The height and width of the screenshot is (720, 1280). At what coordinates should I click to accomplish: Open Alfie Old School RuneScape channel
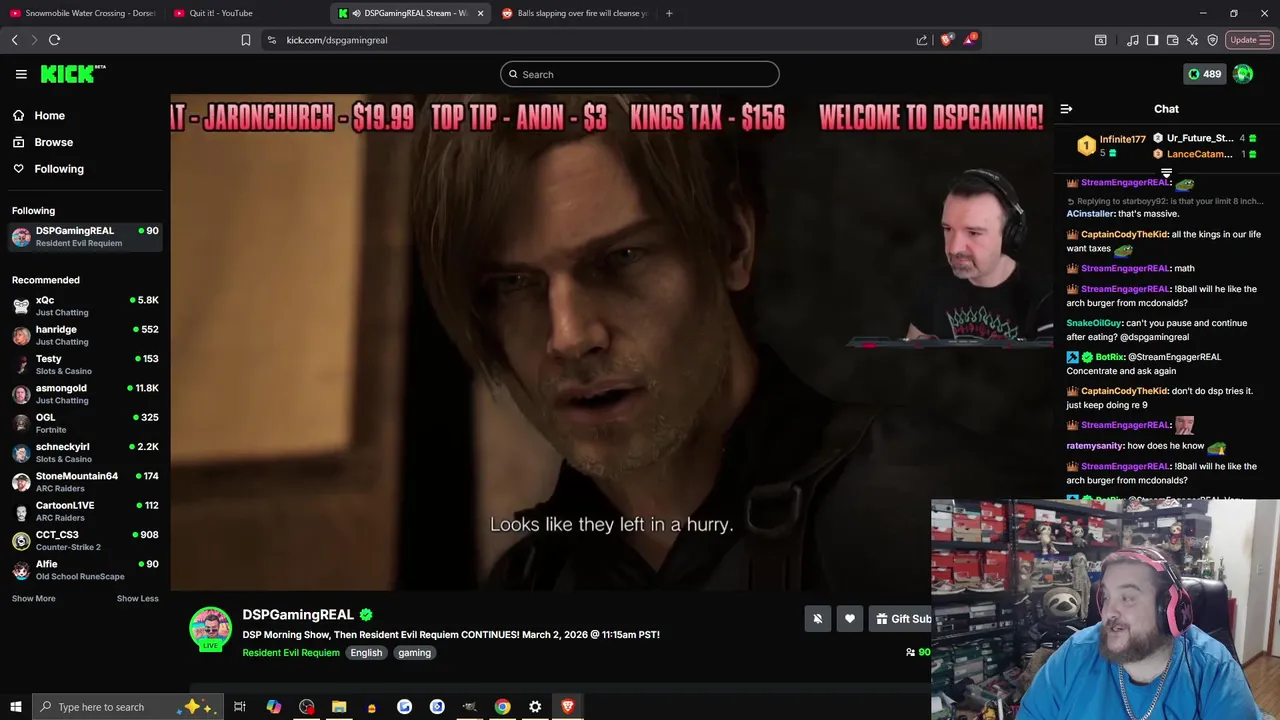click(x=85, y=570)
